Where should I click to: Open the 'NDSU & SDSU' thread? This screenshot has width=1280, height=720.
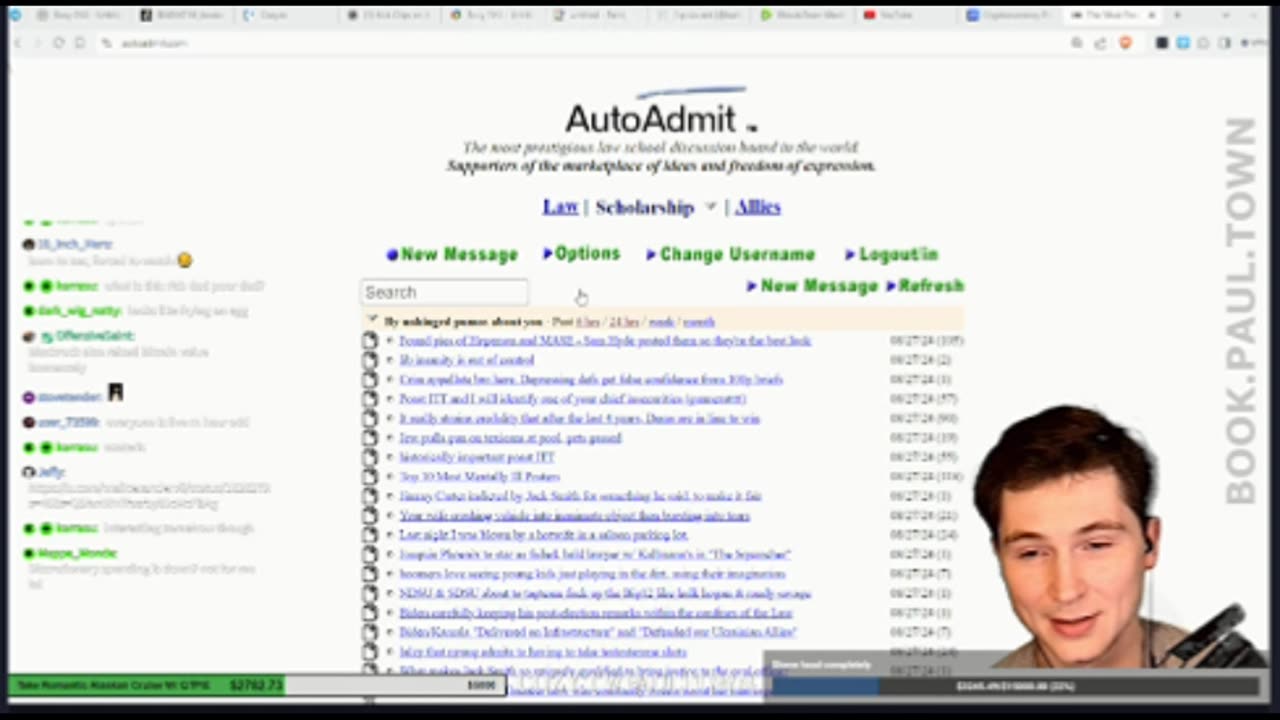605,593
